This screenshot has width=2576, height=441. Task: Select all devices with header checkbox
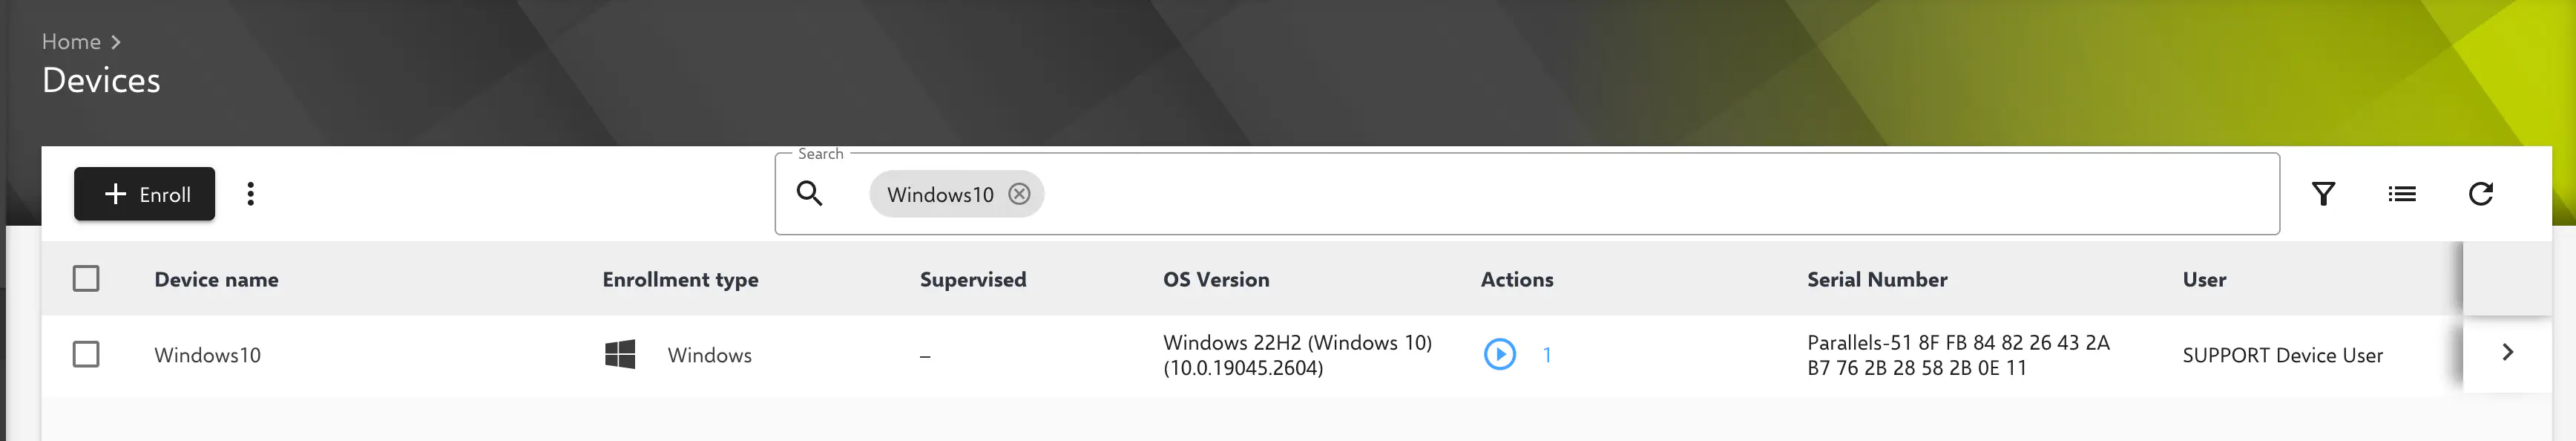click(x=86, y=279)
